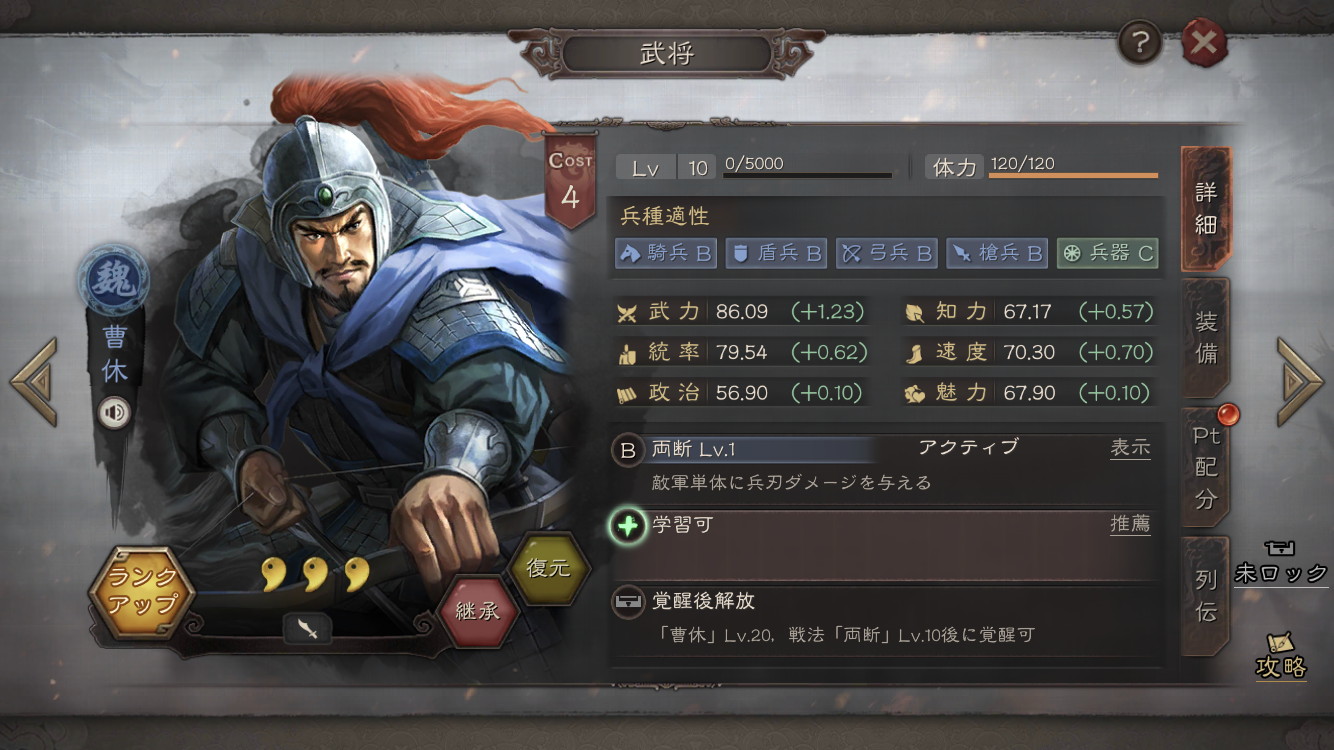Tap the sword weapon icon below stars

coord(308,628)
